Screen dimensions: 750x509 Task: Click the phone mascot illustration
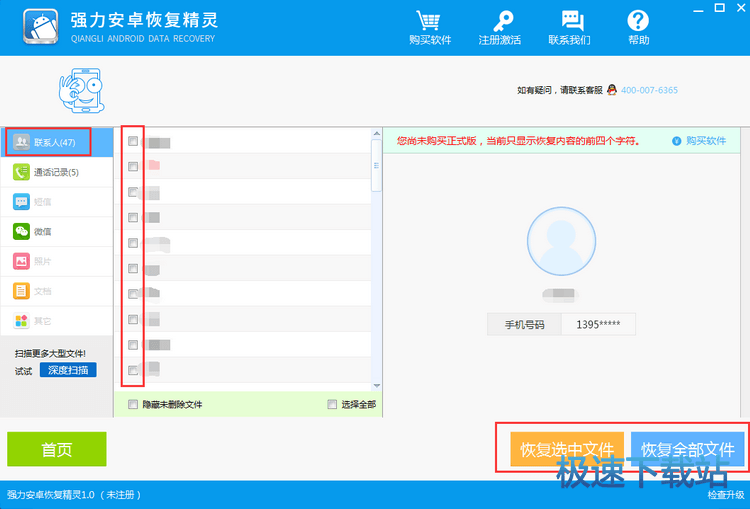click(82, 90)
